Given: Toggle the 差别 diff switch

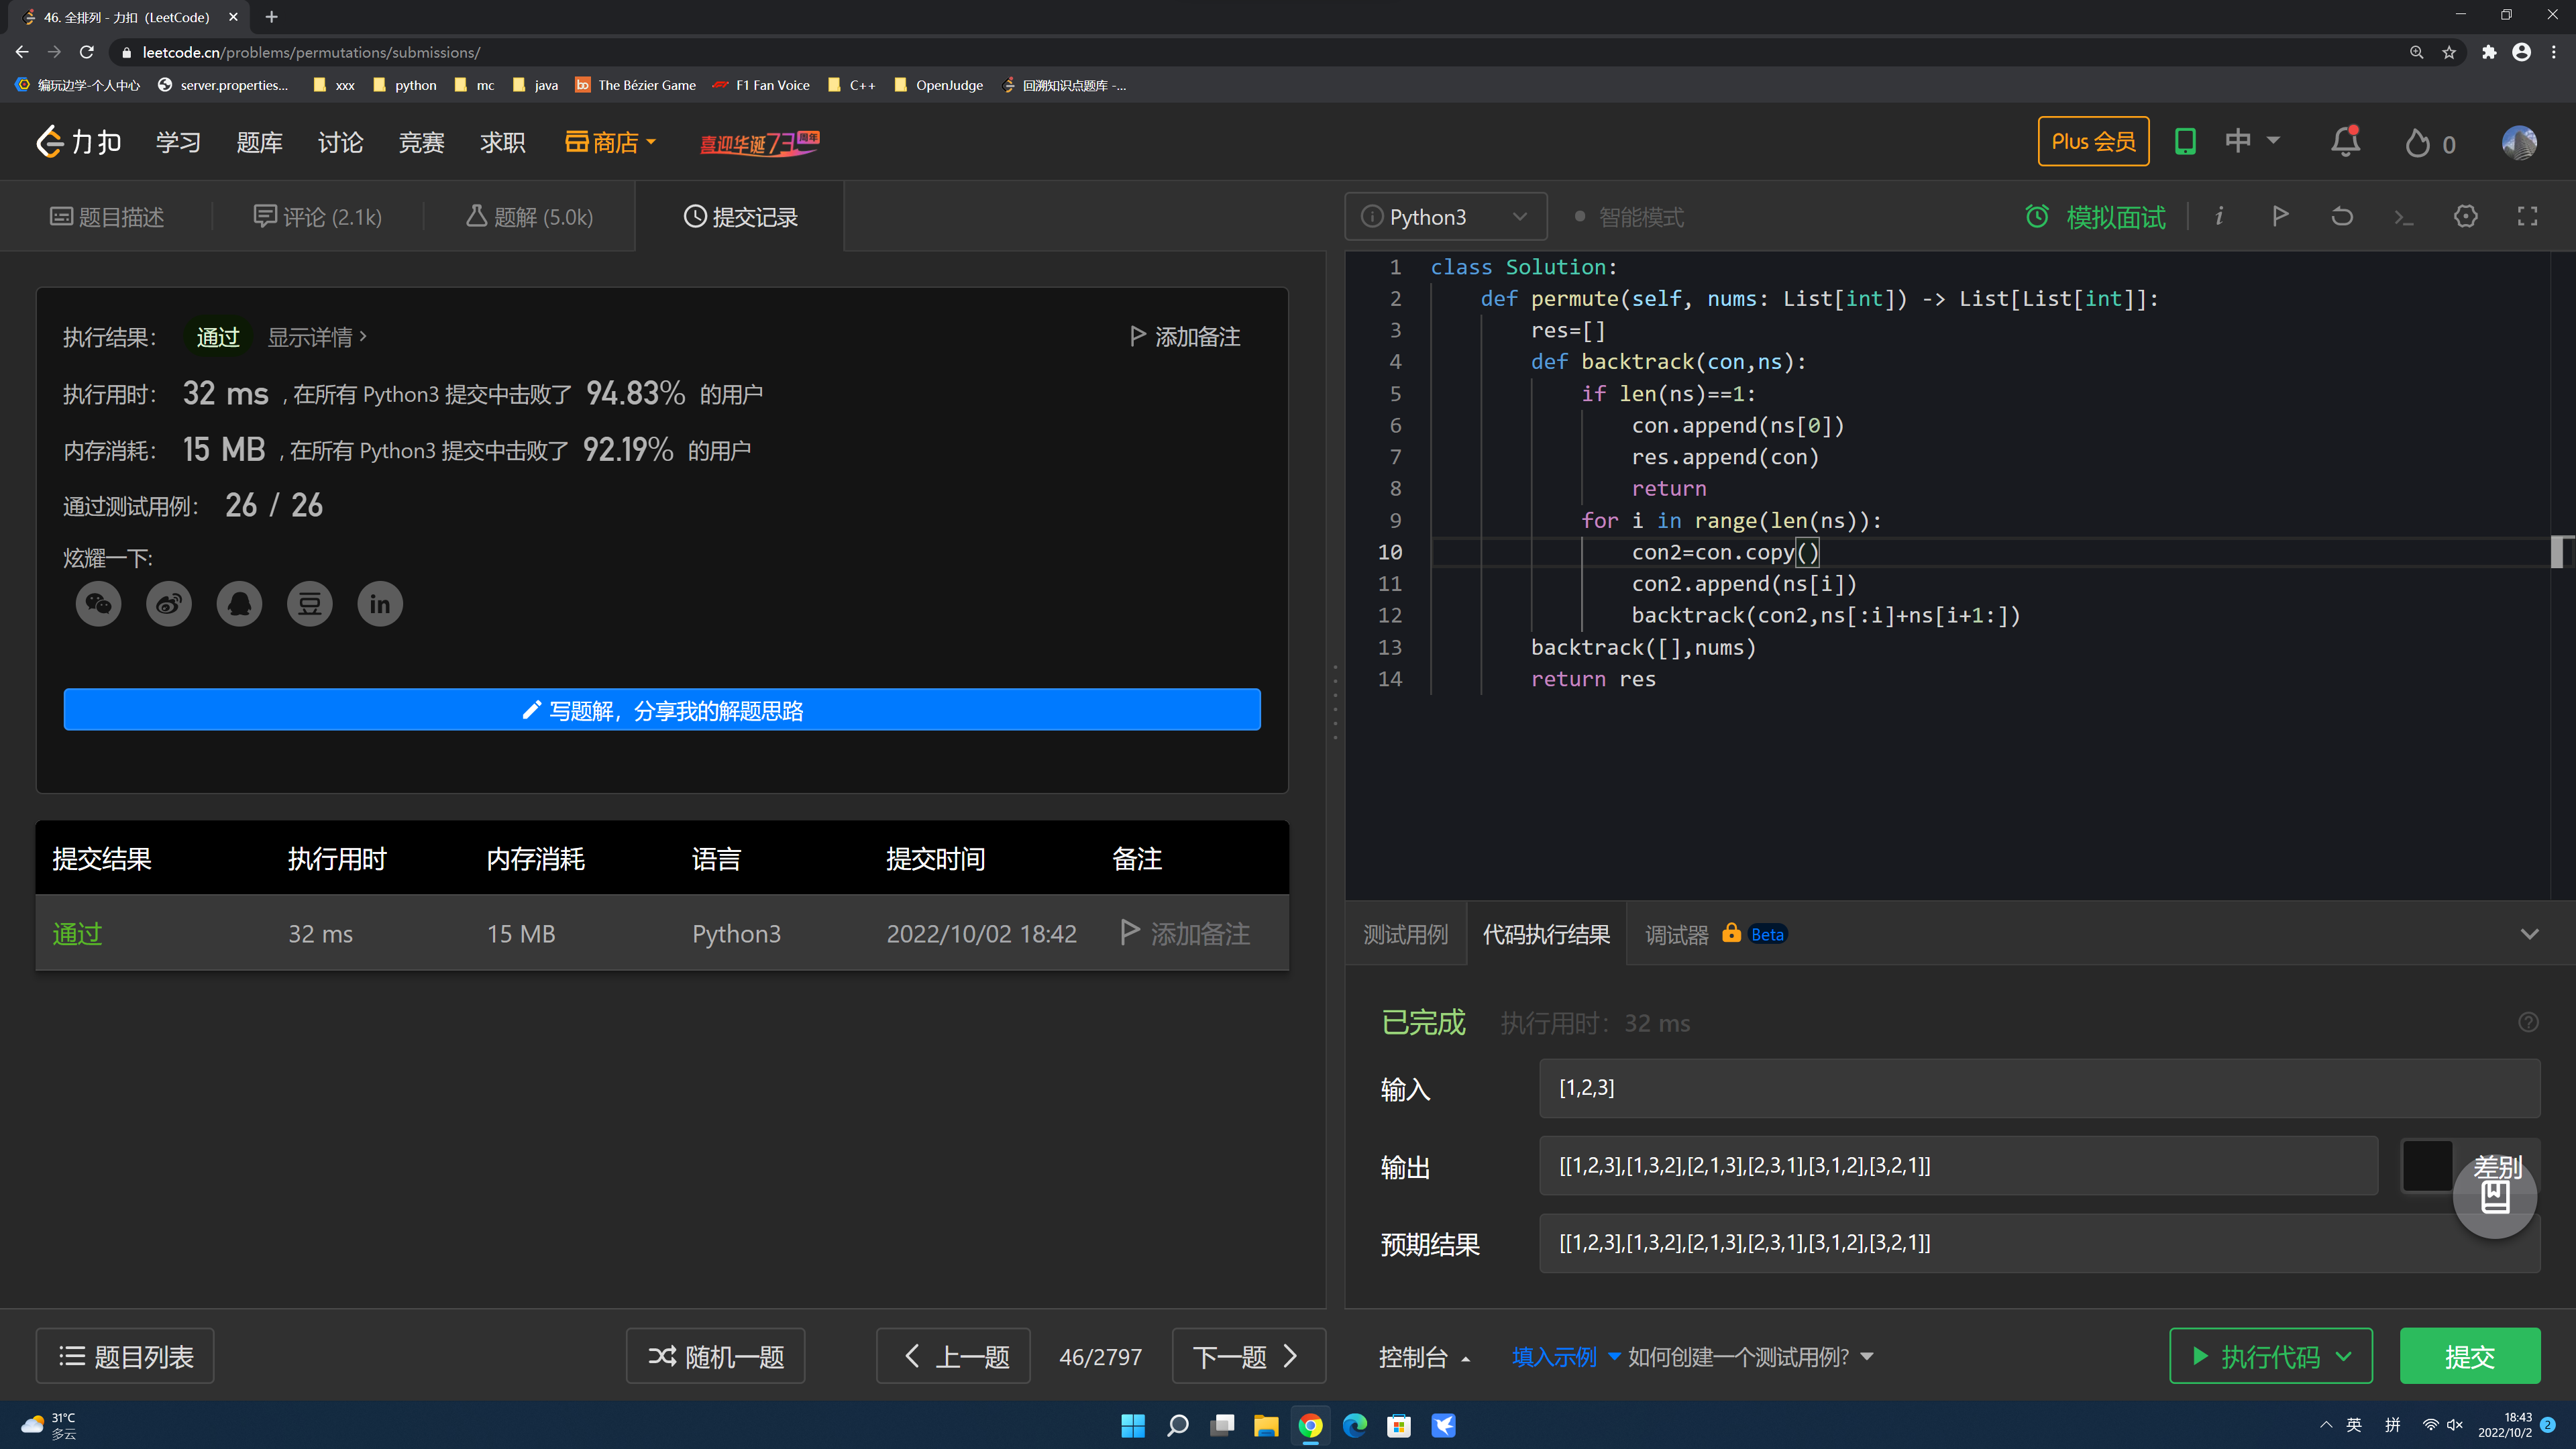Looking at the screenshot, I should [2427, 1165].
